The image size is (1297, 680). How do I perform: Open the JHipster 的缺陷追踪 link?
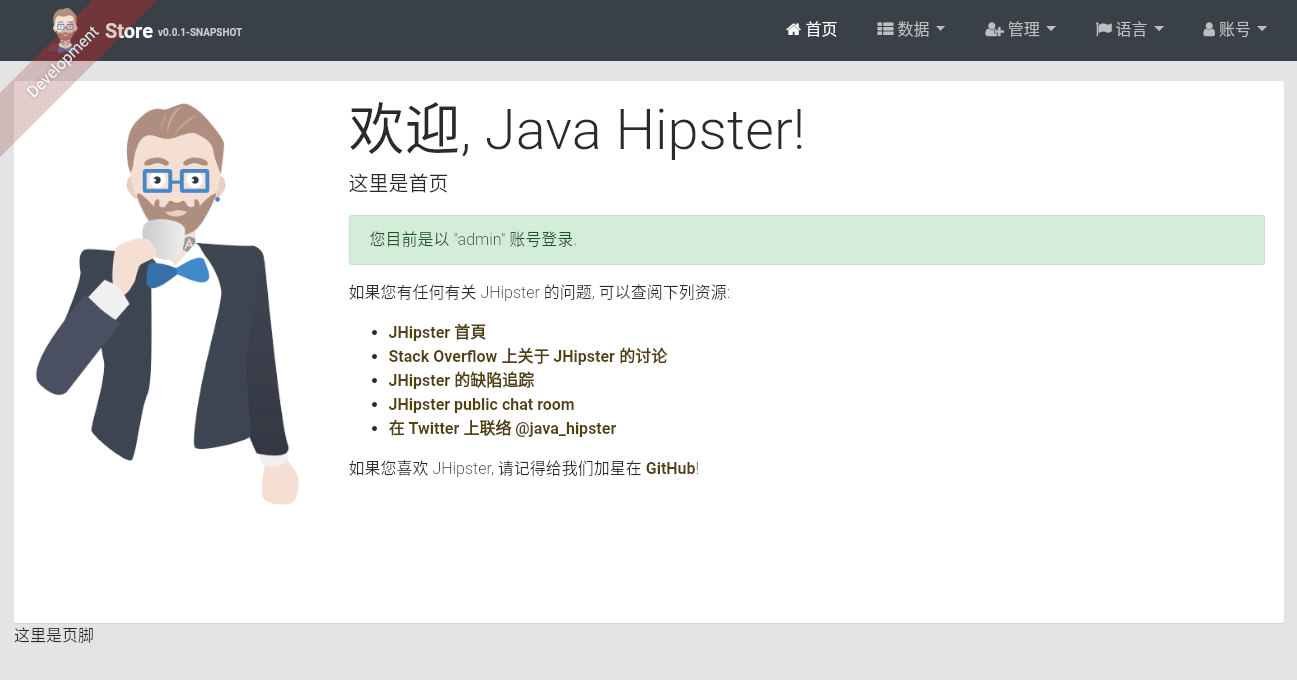[x=462, y=380]
